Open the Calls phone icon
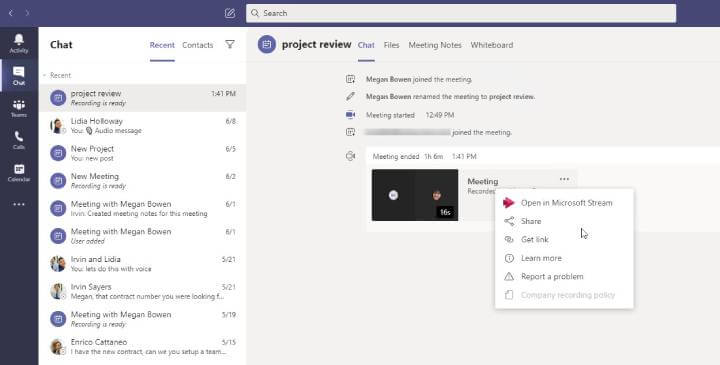720x365 pixels. click(19, 140)
